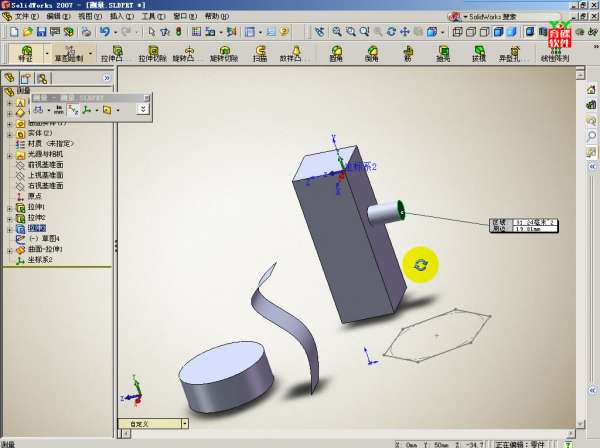Open the 插入 menu
Viewport: 600px width, 448px height.
tap(120, 17)
